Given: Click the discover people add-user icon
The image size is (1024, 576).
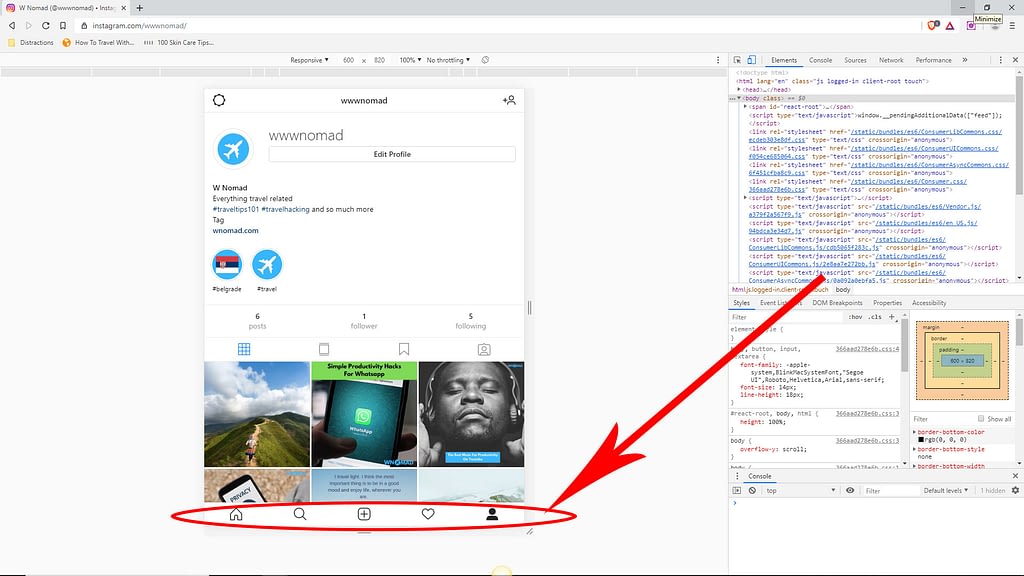Looking at the screenshot, I should click(x=509, y=100).
